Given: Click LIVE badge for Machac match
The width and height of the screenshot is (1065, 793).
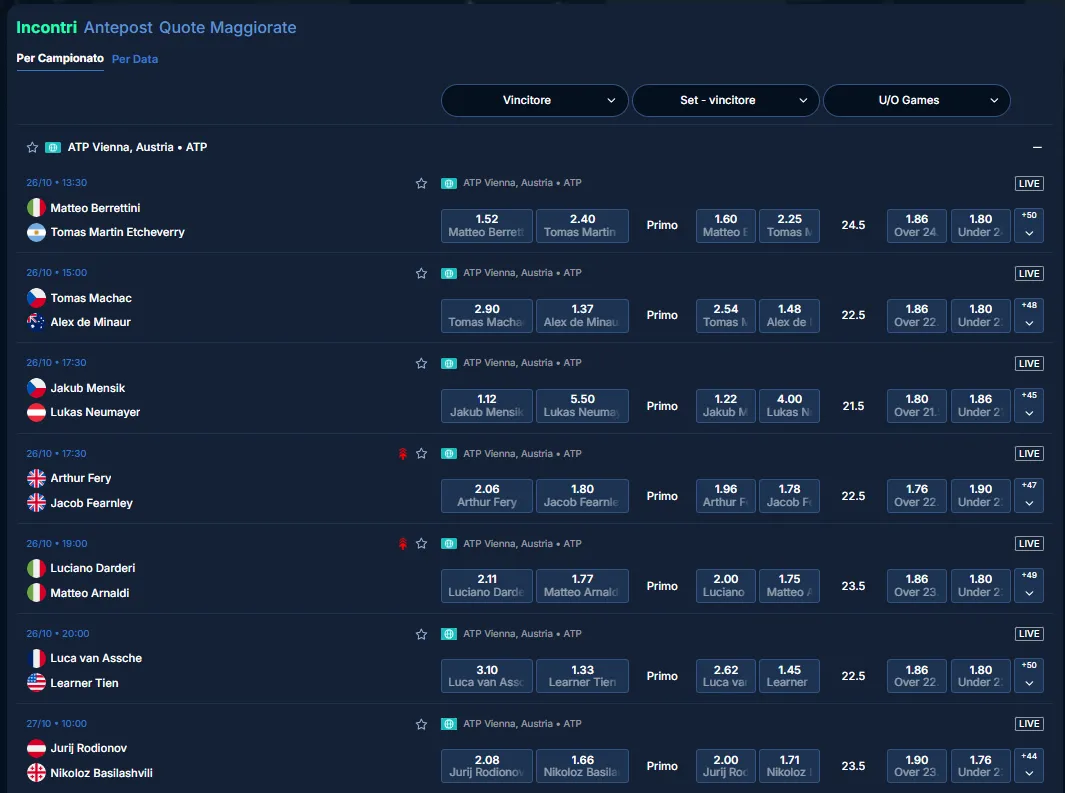Looking at the screenshot, I should 1029,274.
